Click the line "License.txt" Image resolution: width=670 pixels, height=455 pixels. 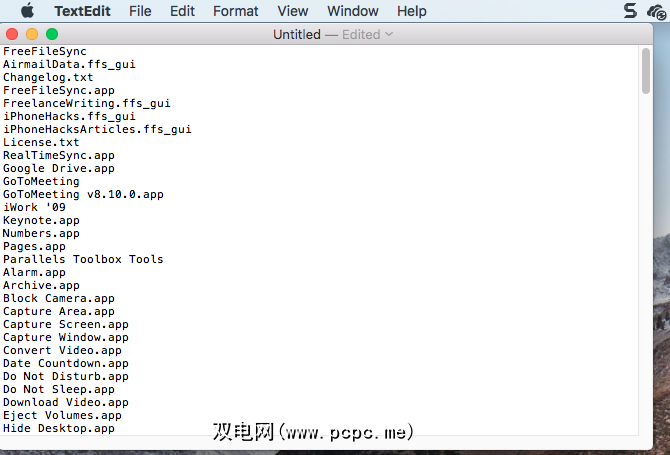click(41, 142)
